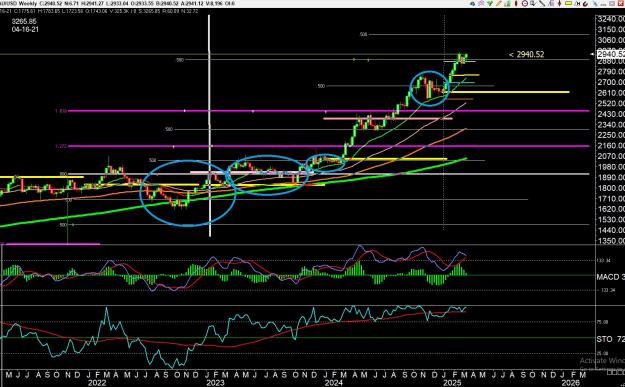Close the chart with the red X icon
The width and height of the screenshot is (625, 387).
(621, 4)
